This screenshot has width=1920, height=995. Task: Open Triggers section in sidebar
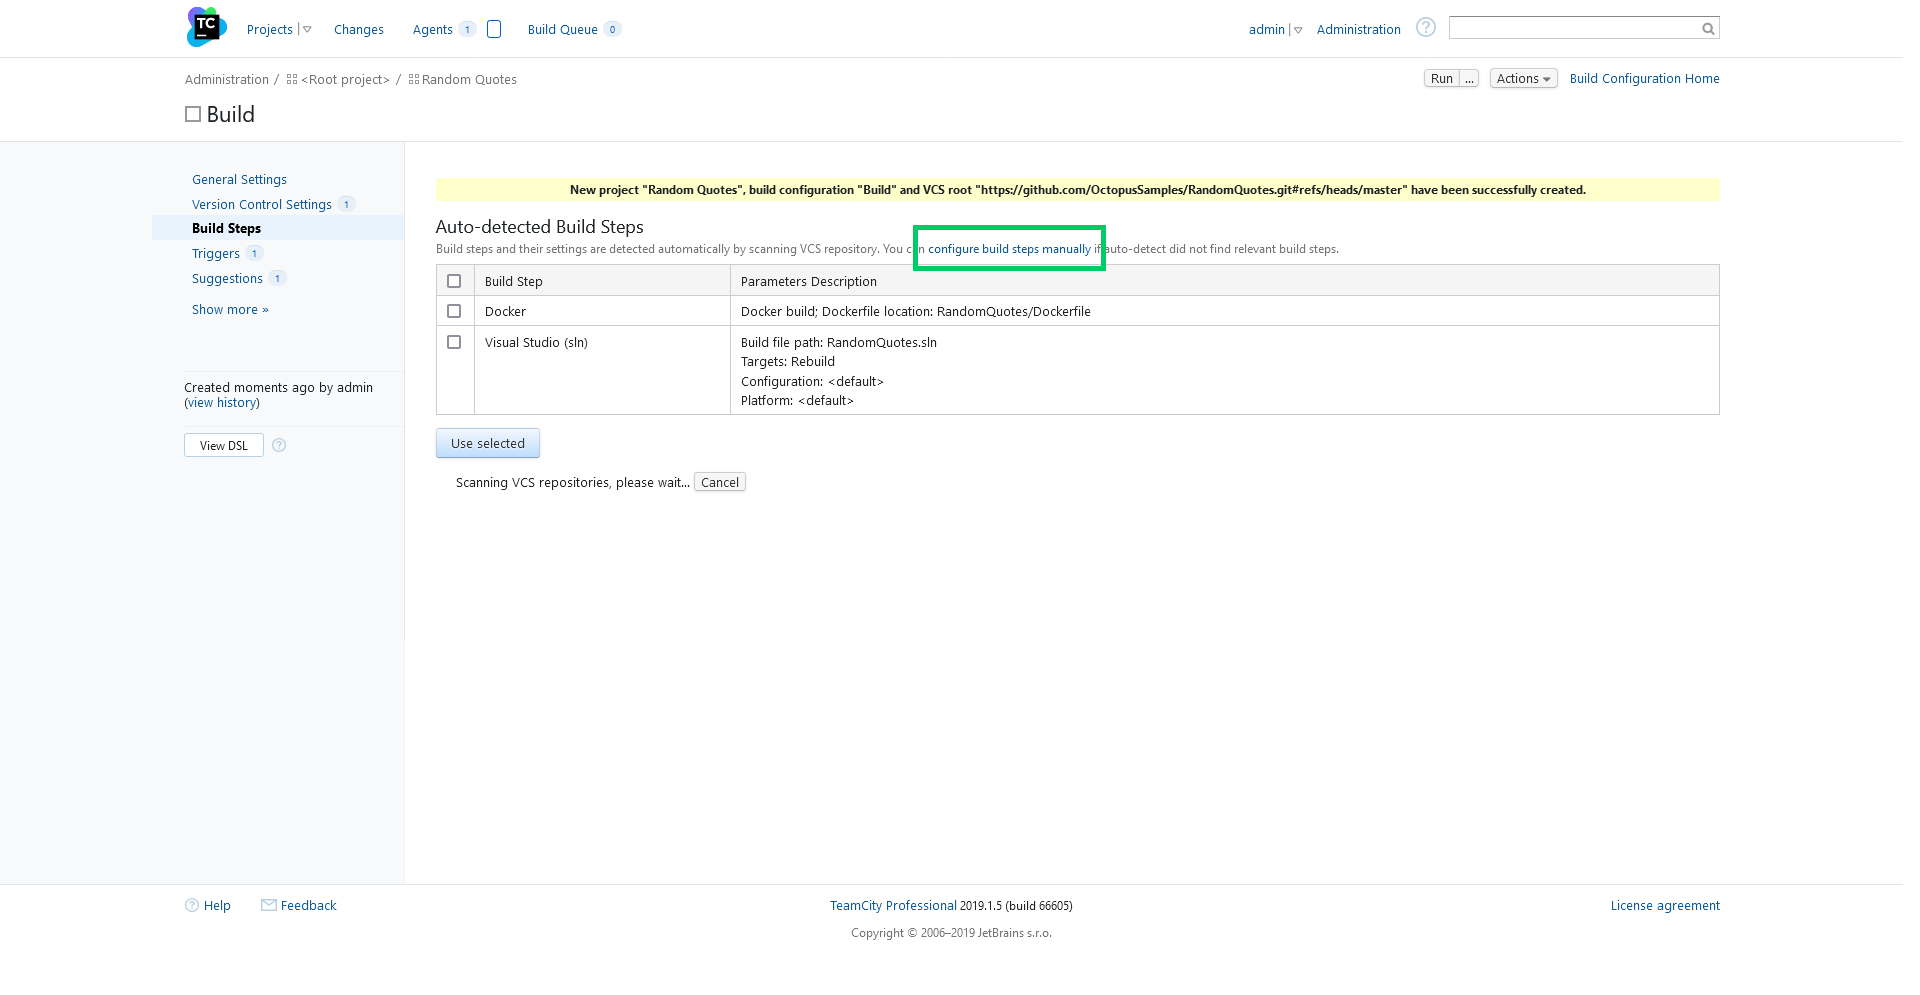click(216, 254)
